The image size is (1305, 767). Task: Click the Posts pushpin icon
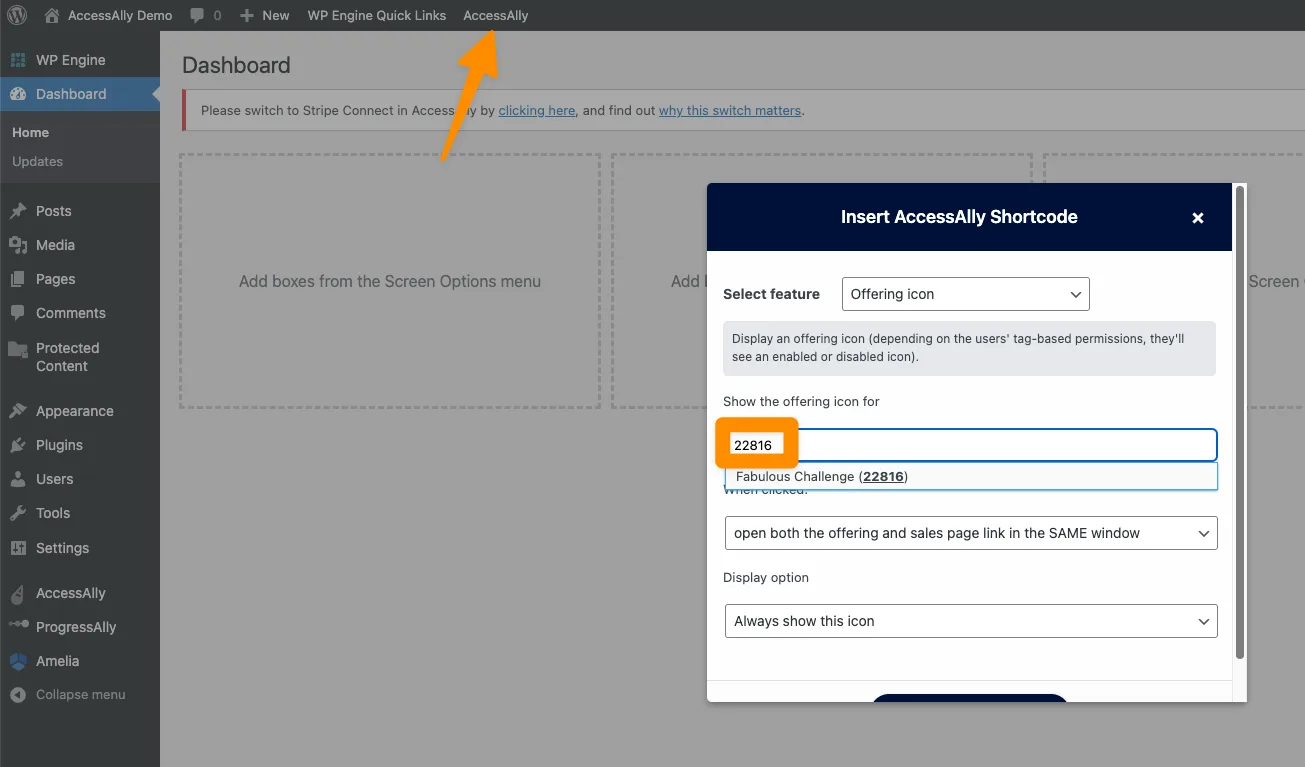pos(17,211)
